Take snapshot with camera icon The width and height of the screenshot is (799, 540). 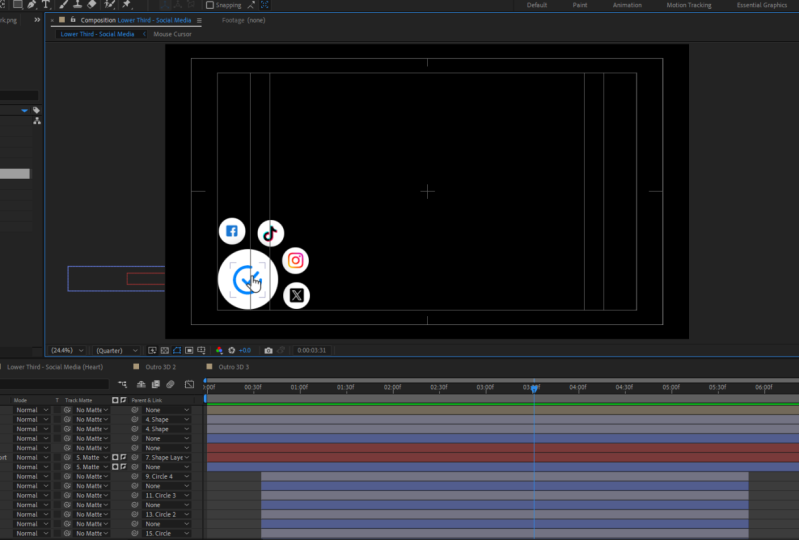pos(269,350)
